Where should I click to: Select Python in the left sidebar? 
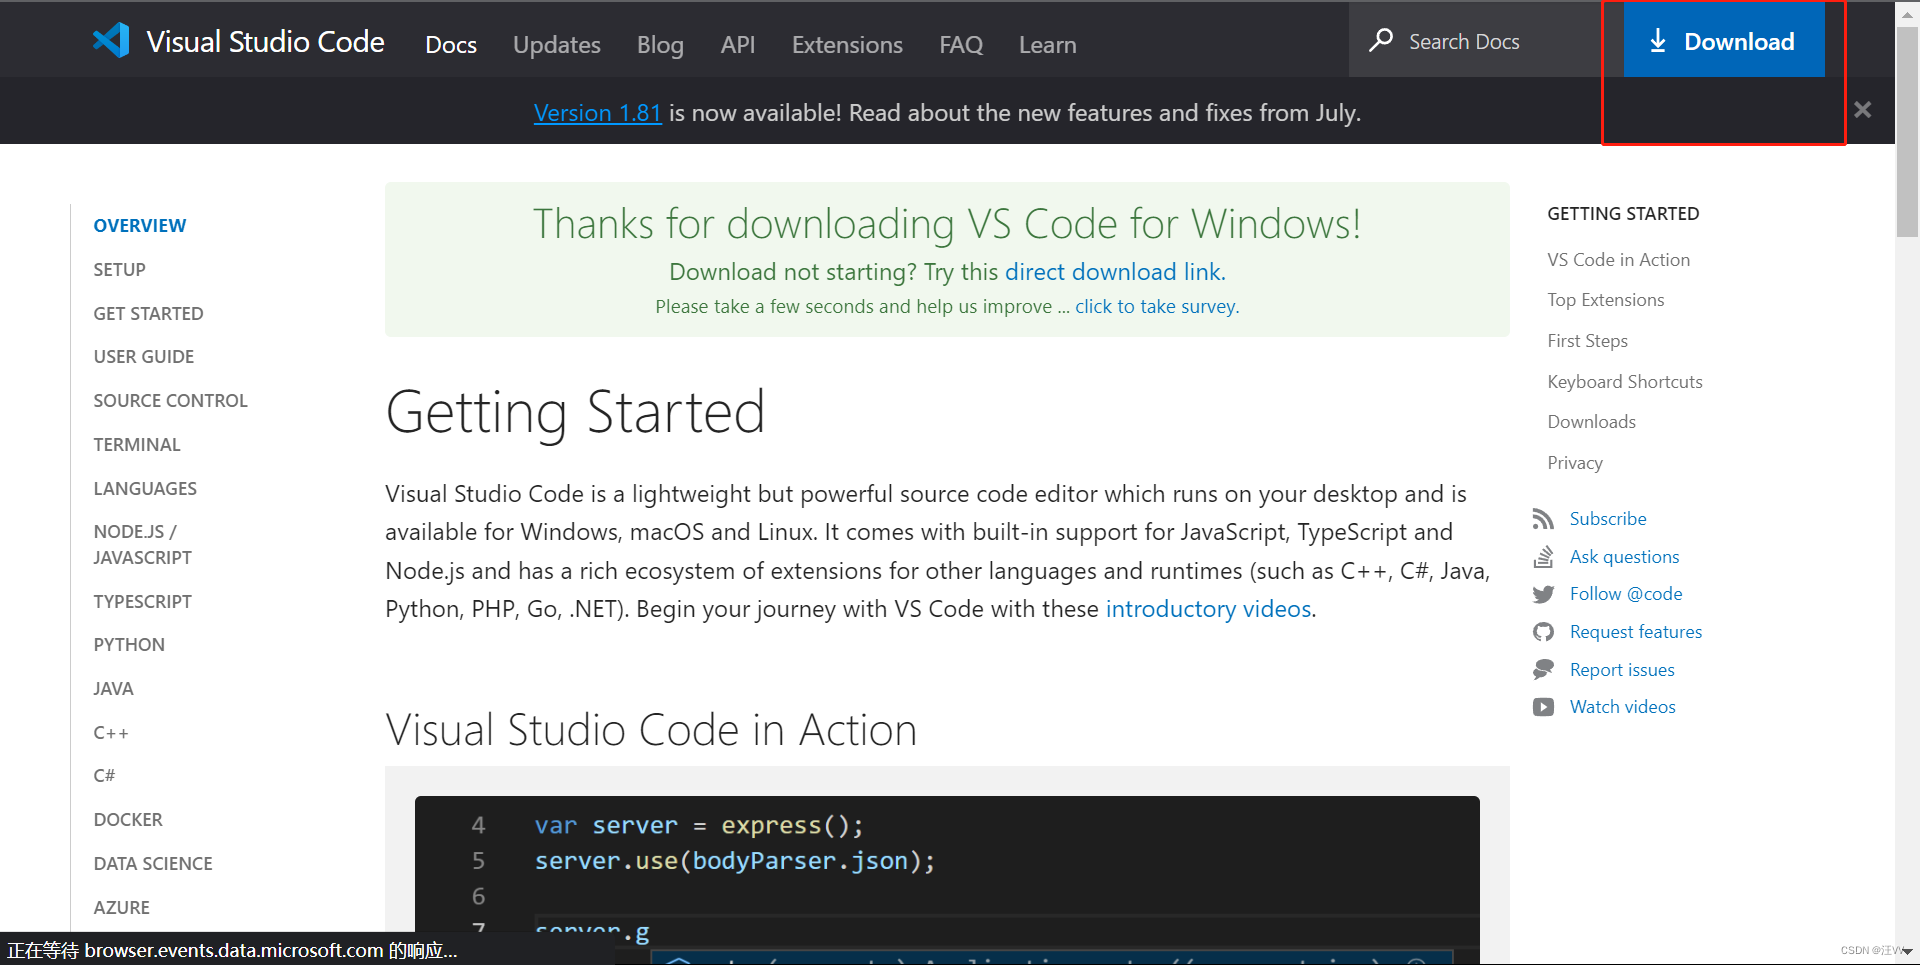point(129,645)
